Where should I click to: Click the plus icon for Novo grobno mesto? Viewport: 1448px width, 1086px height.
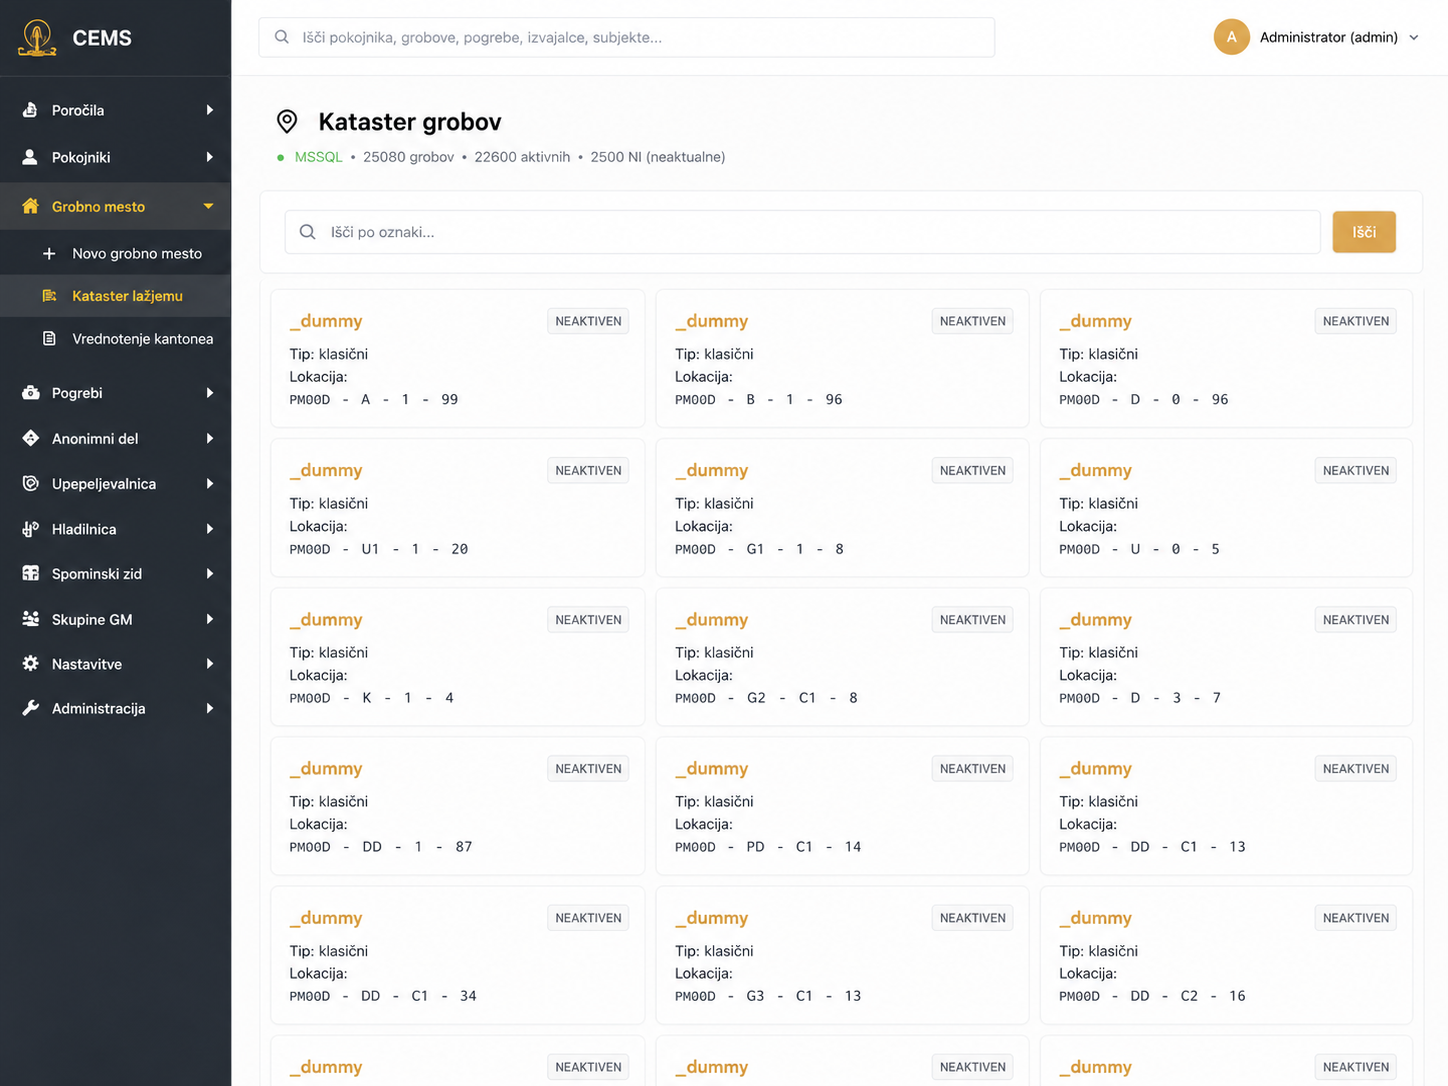pyautogui.click(x=49, y=254)
